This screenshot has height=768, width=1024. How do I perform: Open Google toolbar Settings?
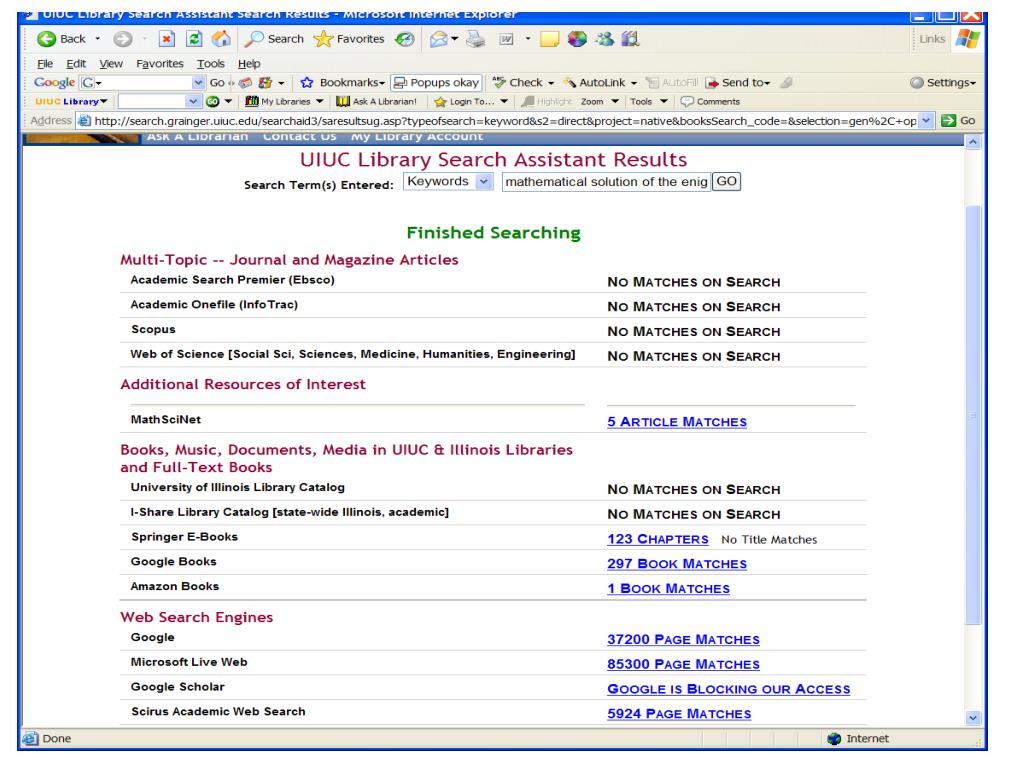click(942, 82)
